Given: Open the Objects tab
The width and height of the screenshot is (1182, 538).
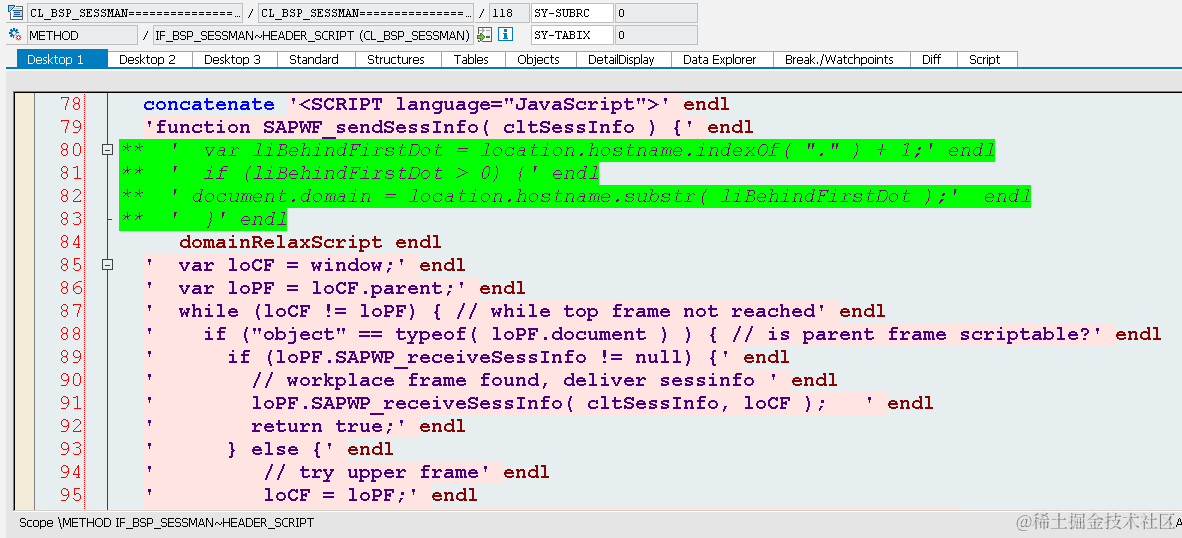Looking at the screenshot, I should pyautogui.click(x=538, y=60).
